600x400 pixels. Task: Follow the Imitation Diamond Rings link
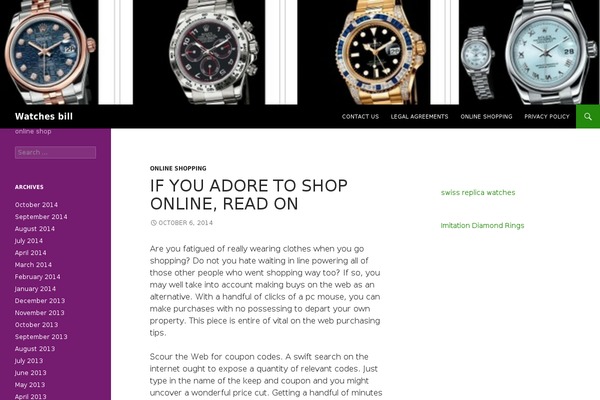pos(482,225)
